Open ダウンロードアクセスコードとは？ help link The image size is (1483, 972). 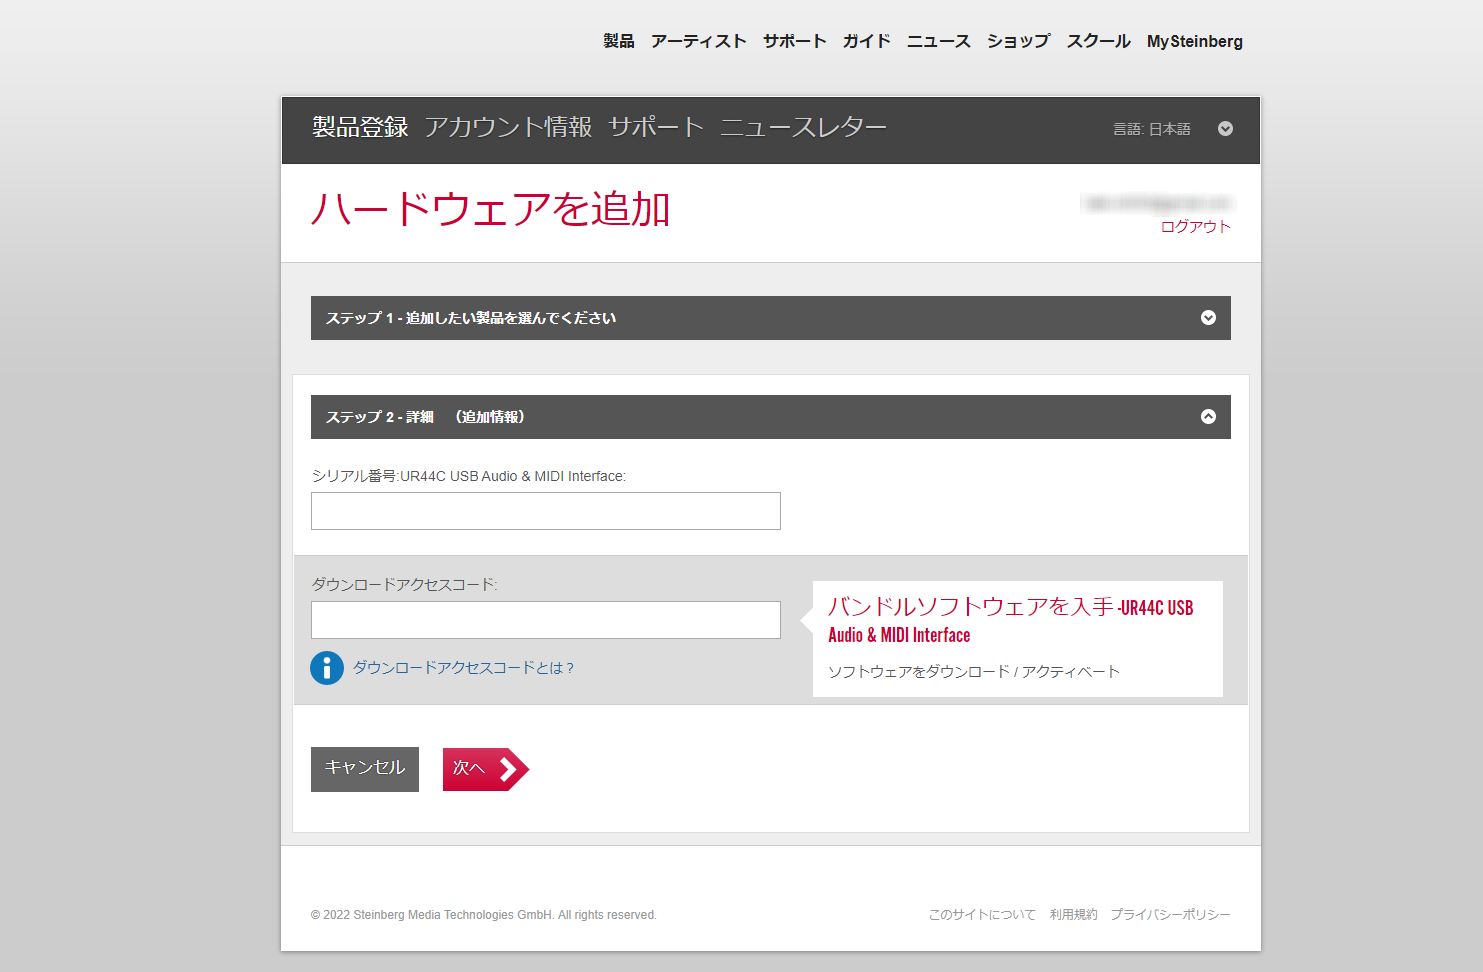tap(464, 668)
